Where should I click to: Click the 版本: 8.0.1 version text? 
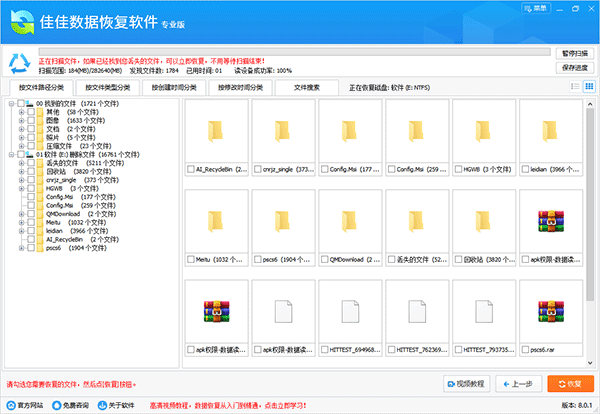click(x=577, y=405)
